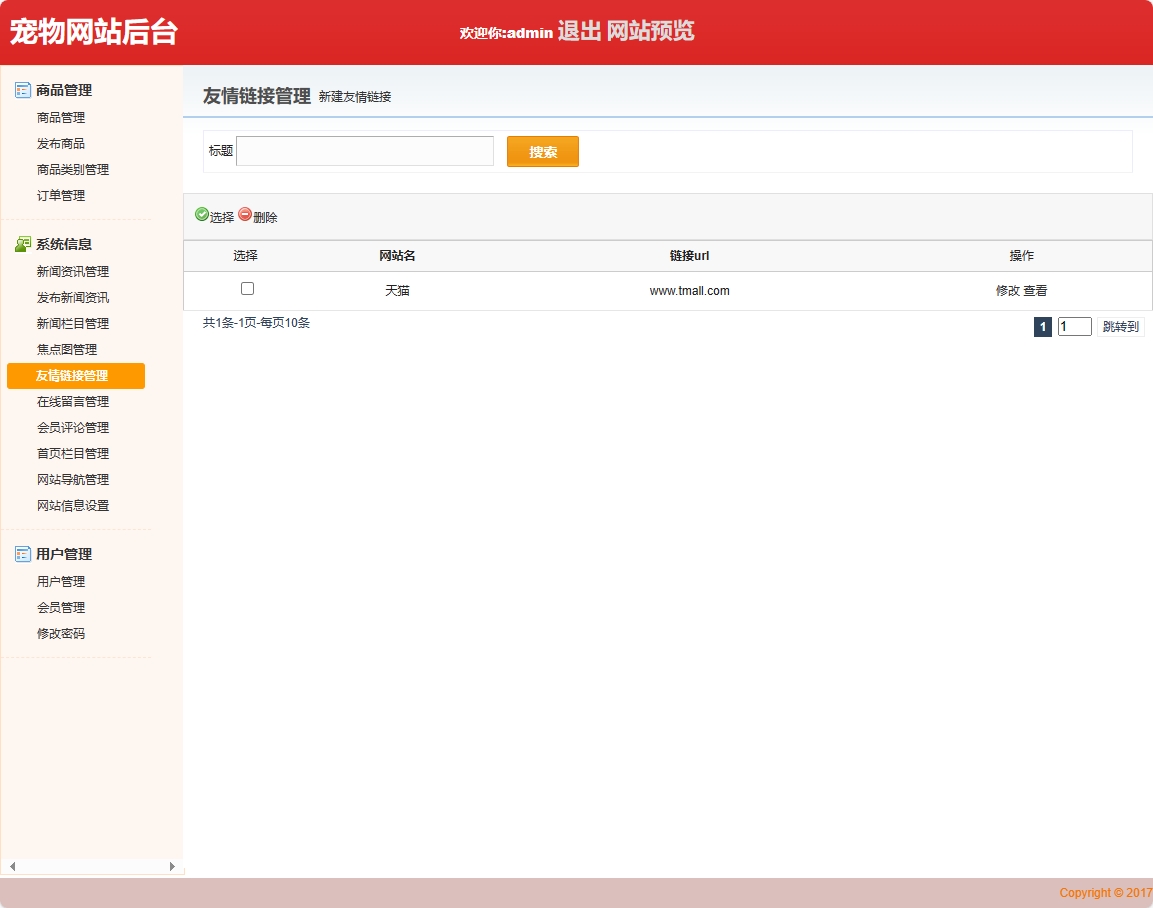Click 修改 for the 天猫 entry
Viewport: 1153px width, 908px height.
tap(1007, 291)
